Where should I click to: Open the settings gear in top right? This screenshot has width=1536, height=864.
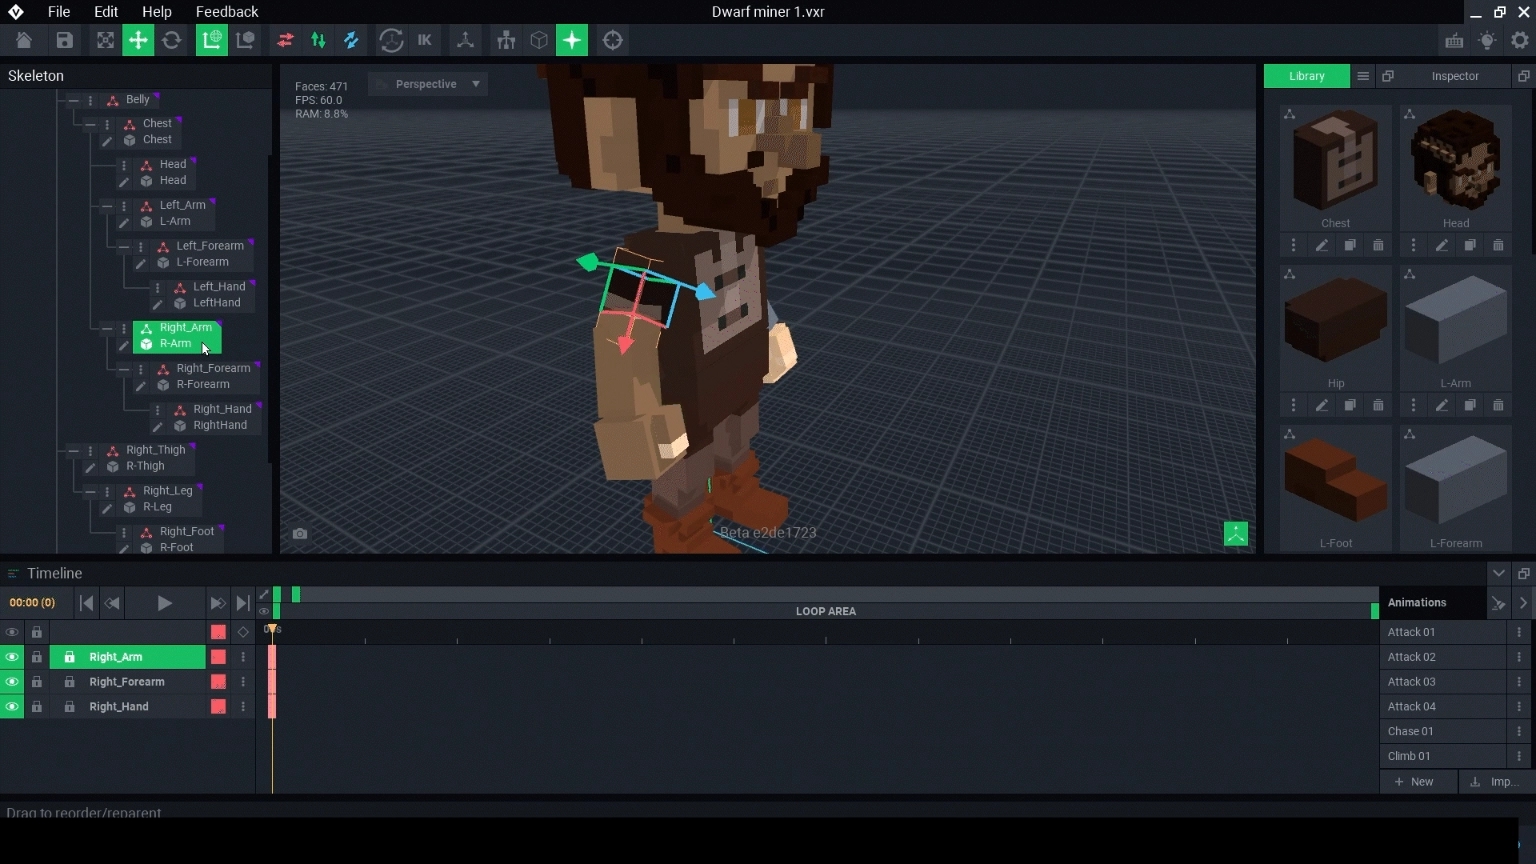pos(1520,41)
